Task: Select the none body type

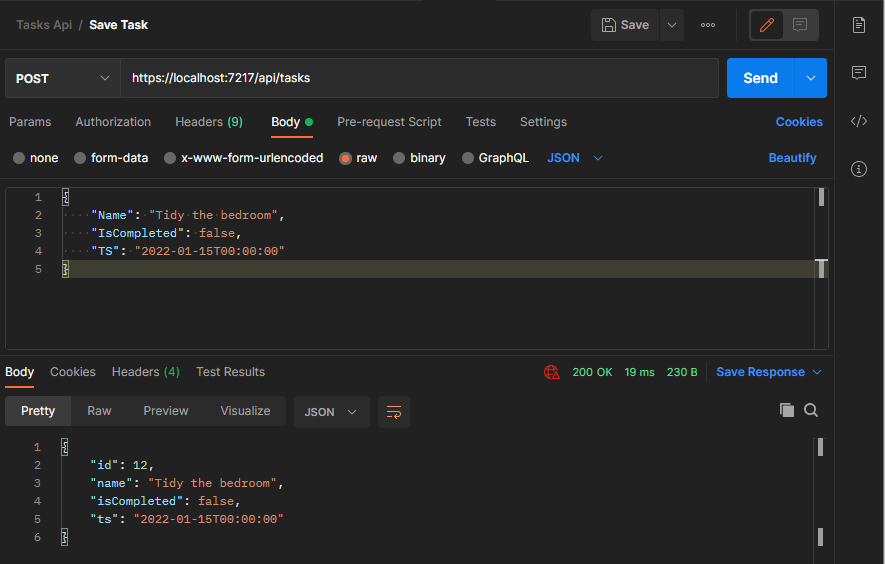Action: tap(36, 158)
